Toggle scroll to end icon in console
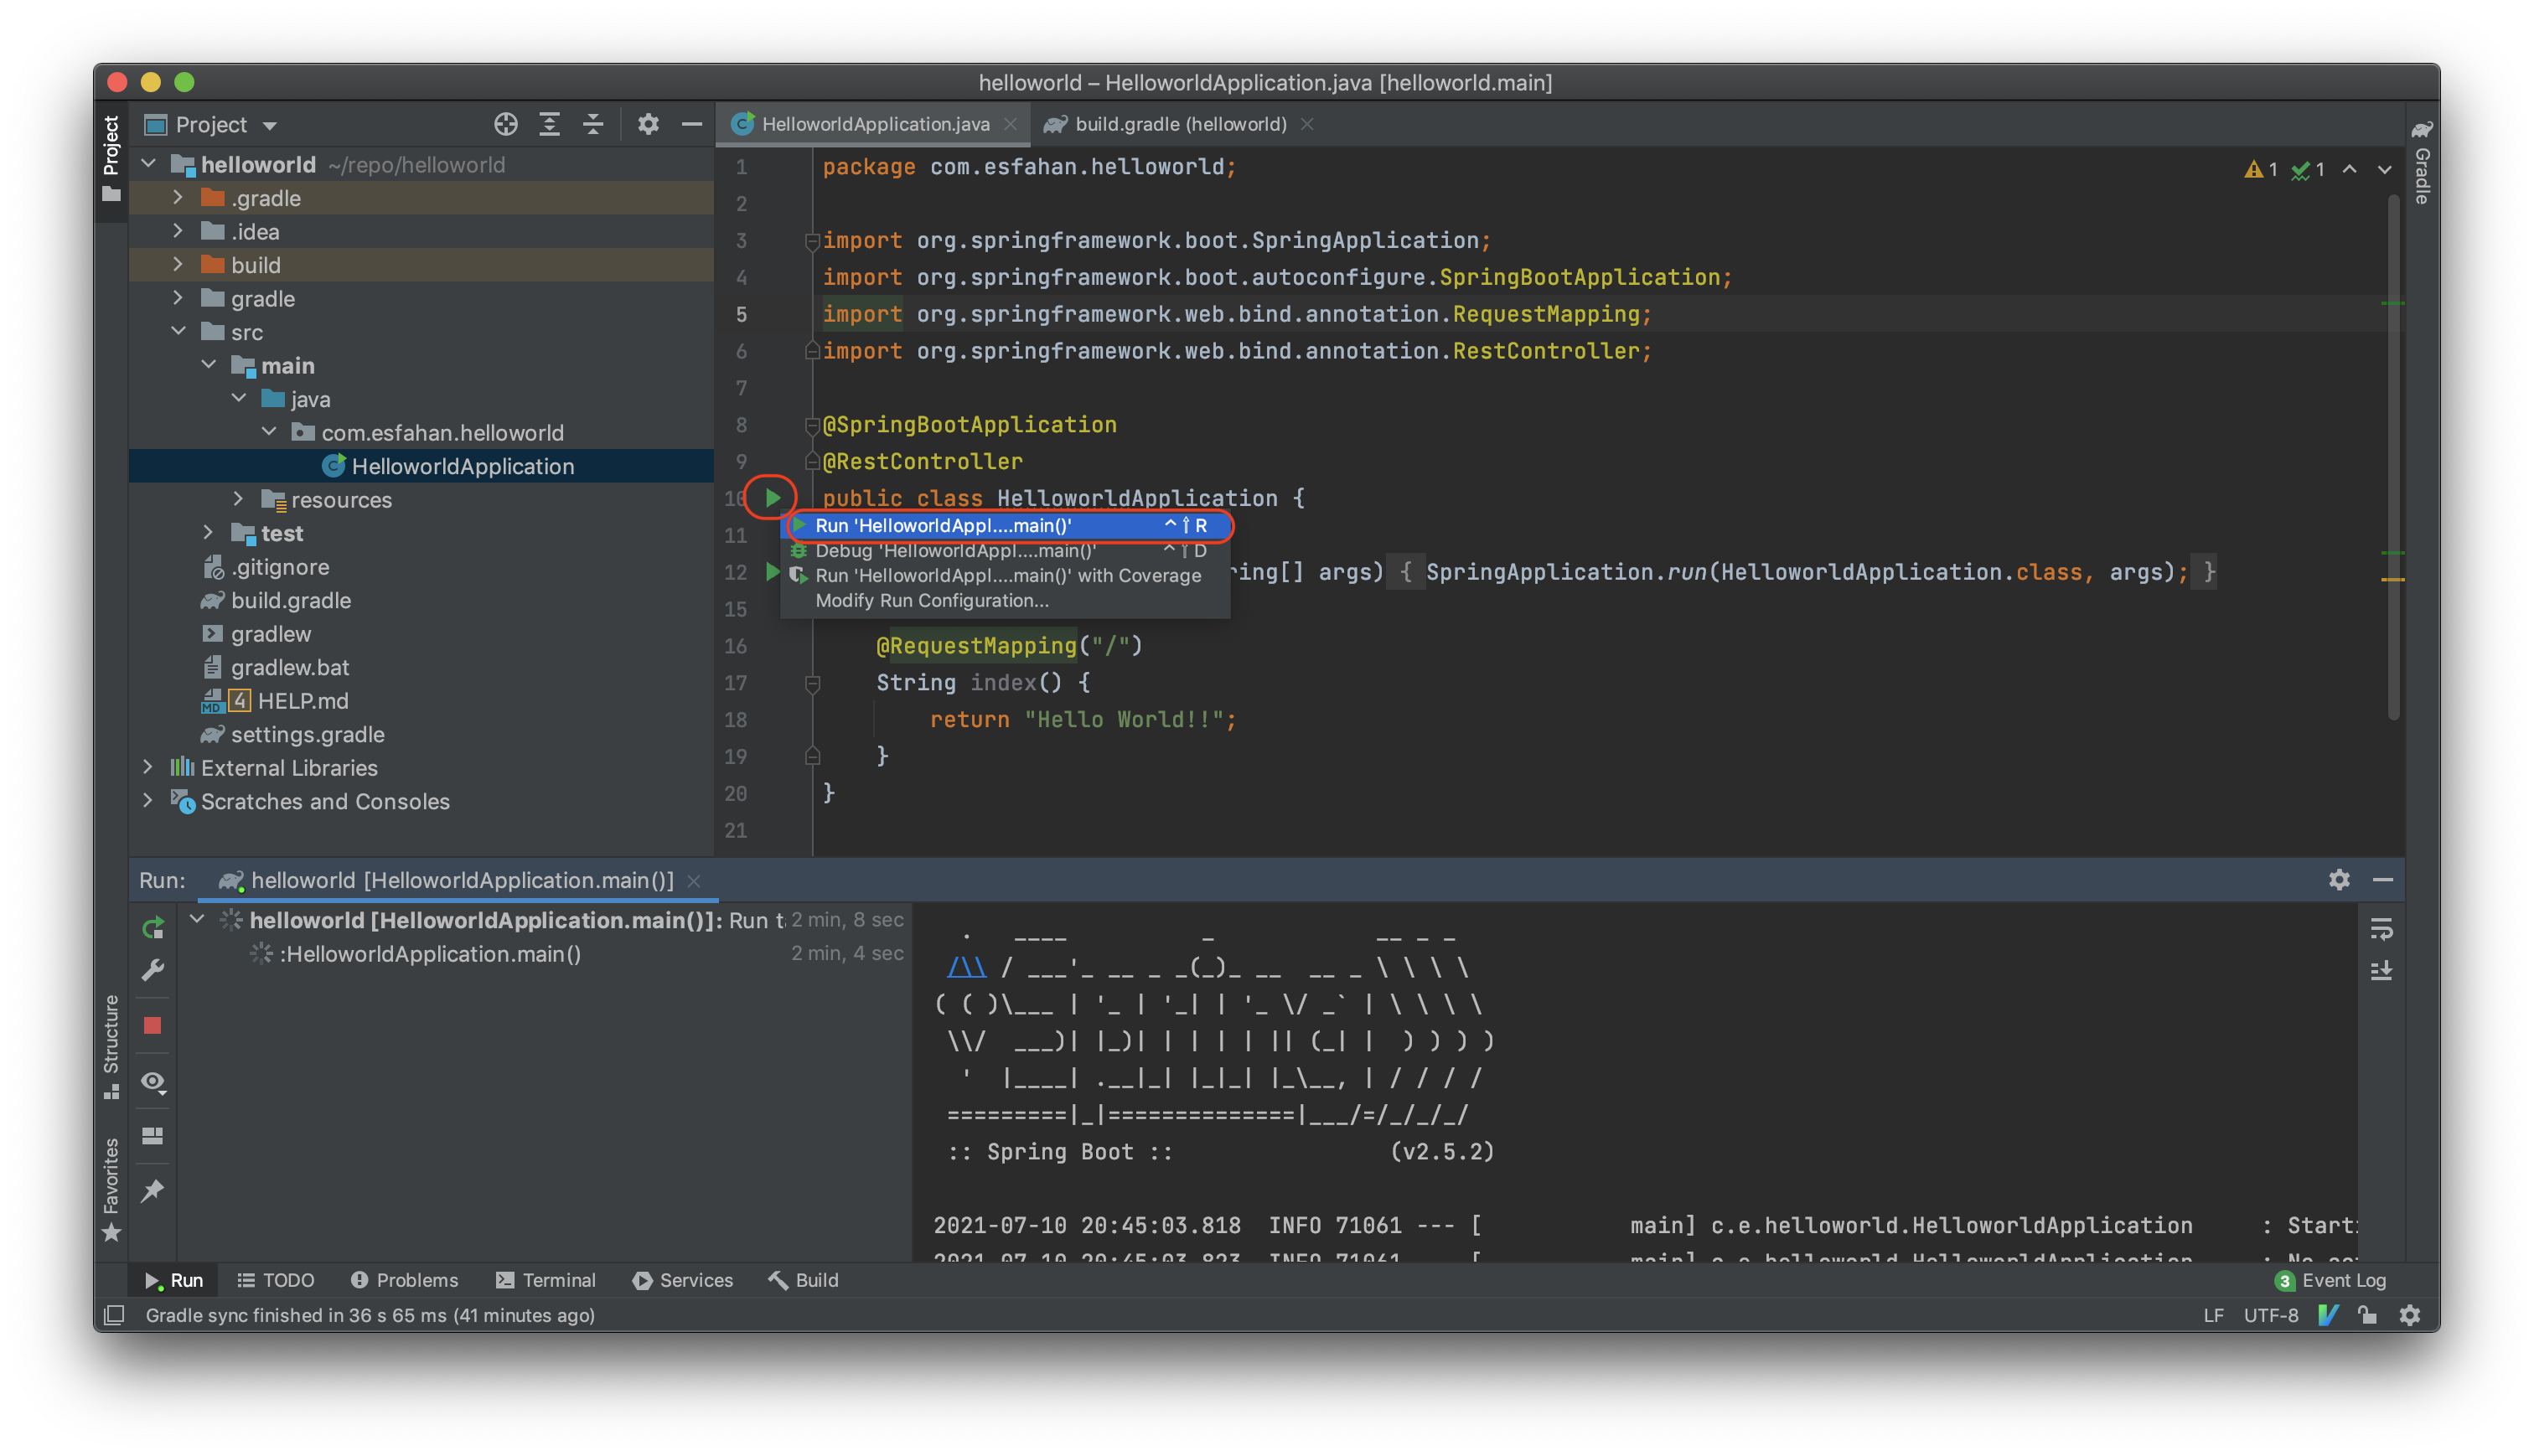The height and width of the screenshot is (1456, 2534). [x=2381, y=971]
